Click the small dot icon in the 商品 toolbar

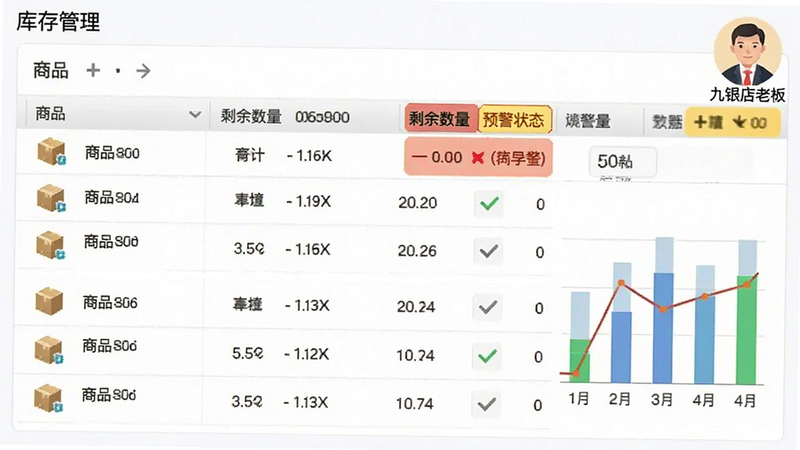(118, 70)
